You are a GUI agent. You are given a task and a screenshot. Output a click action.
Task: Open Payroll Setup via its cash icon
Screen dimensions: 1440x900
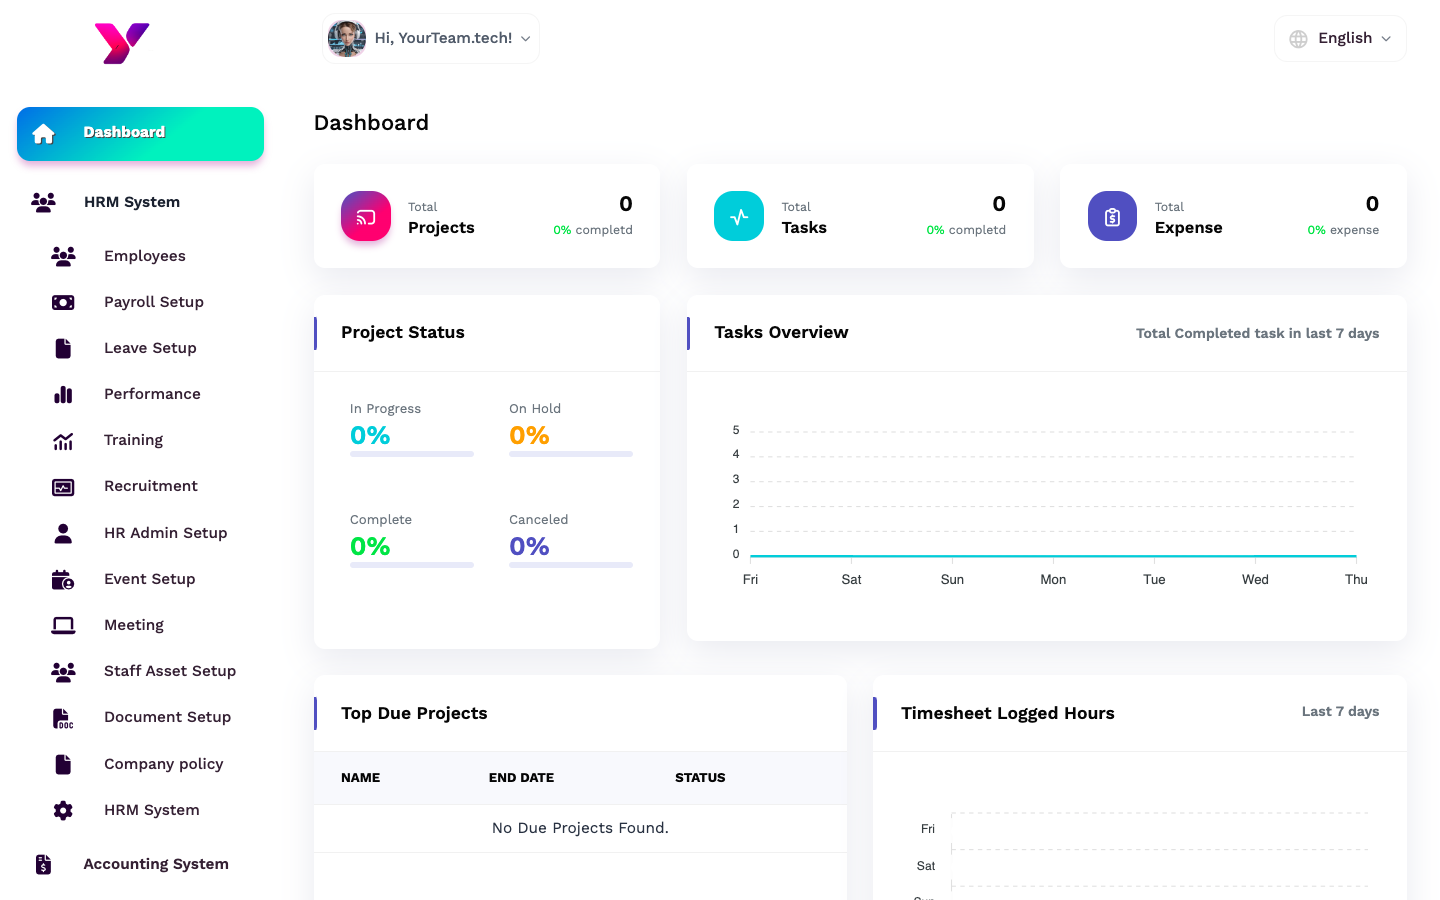click(x=63, y=301)
